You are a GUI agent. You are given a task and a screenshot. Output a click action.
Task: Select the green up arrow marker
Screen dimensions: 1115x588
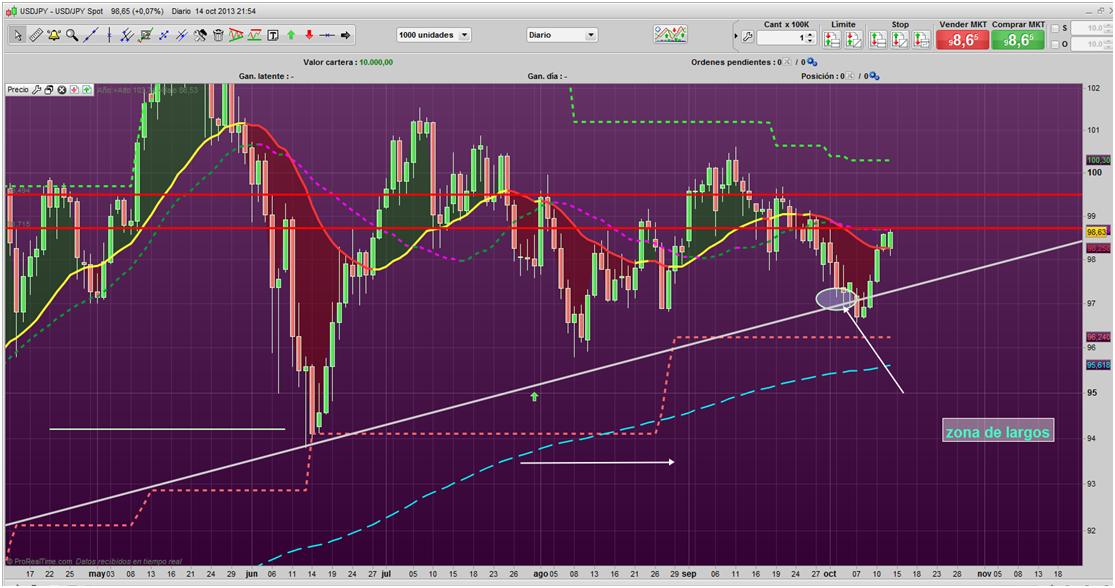tap(292, 36)
